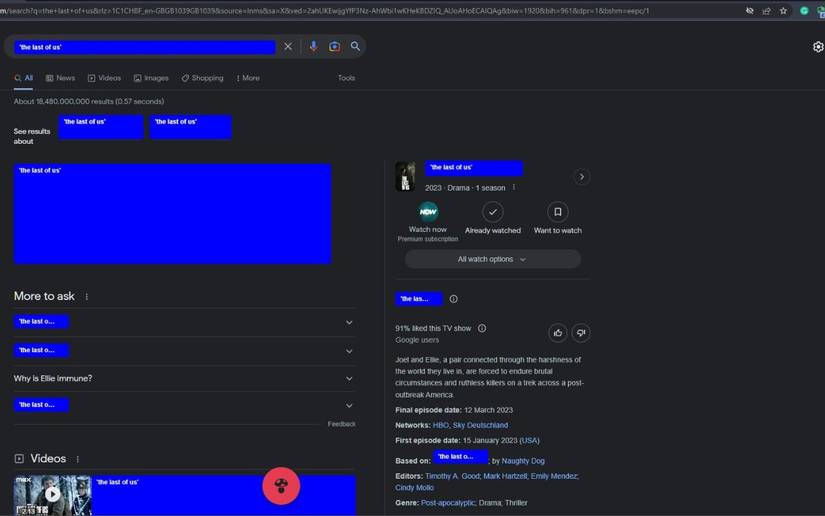
Task: Open search by image camera icon
Action: coord(334,46)
